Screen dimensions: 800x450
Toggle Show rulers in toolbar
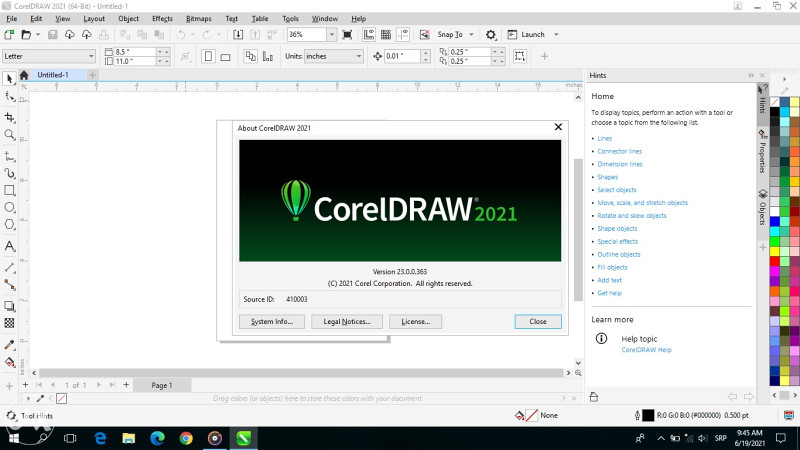point(368,34)
